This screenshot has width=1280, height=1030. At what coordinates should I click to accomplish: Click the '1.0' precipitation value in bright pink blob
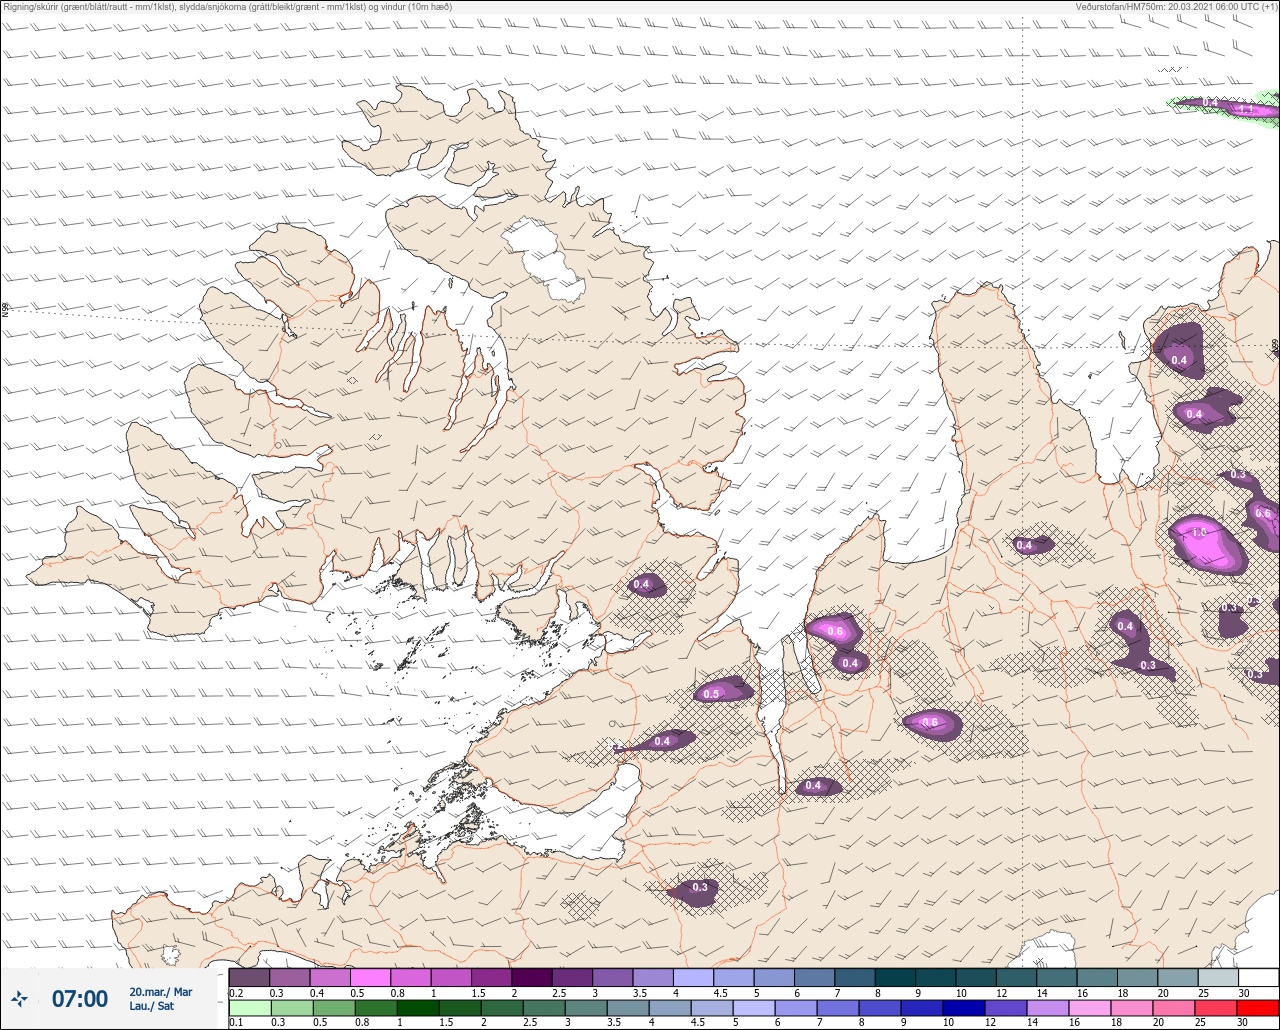coord(1201,533)
